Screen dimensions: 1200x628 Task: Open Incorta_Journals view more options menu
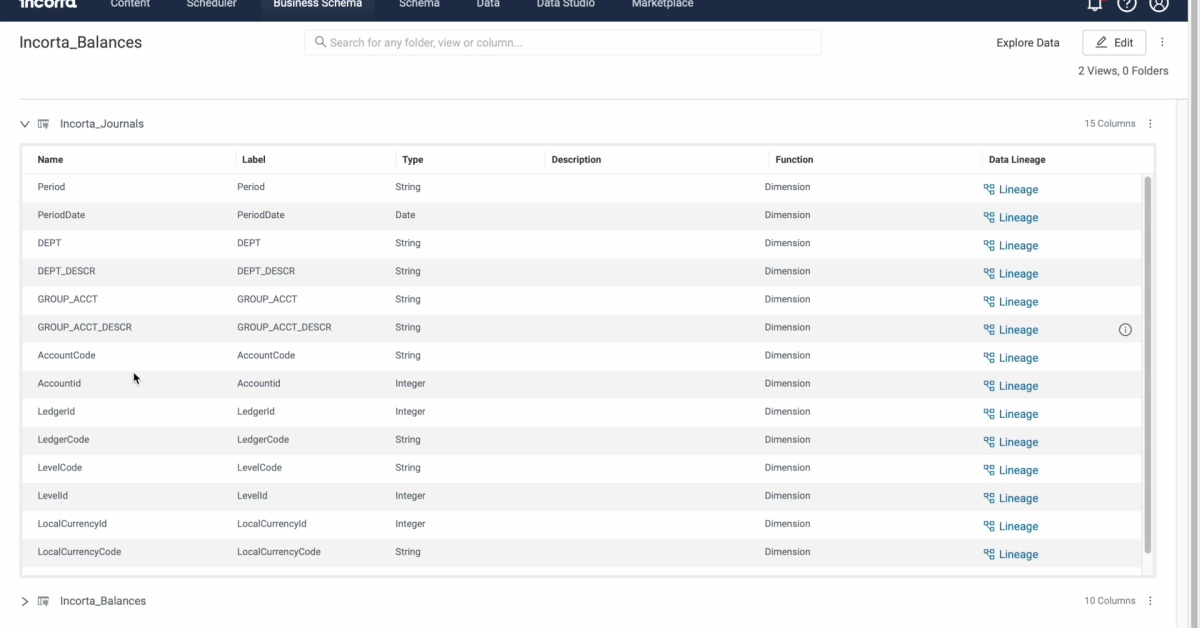[x=1150, y=124]
